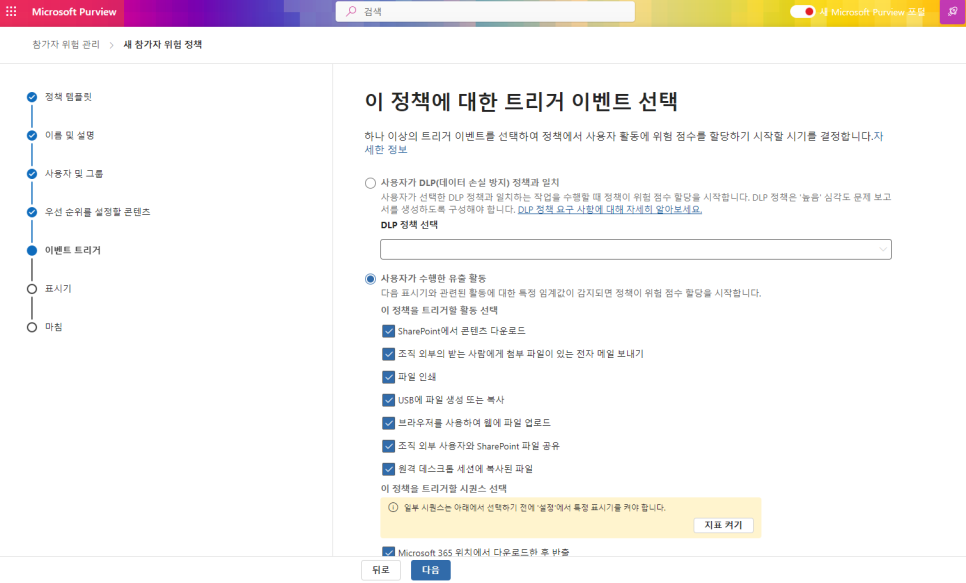Uncheck Microsoft 365 위치에서 다운로드한 후 반출

pos(388,552)
